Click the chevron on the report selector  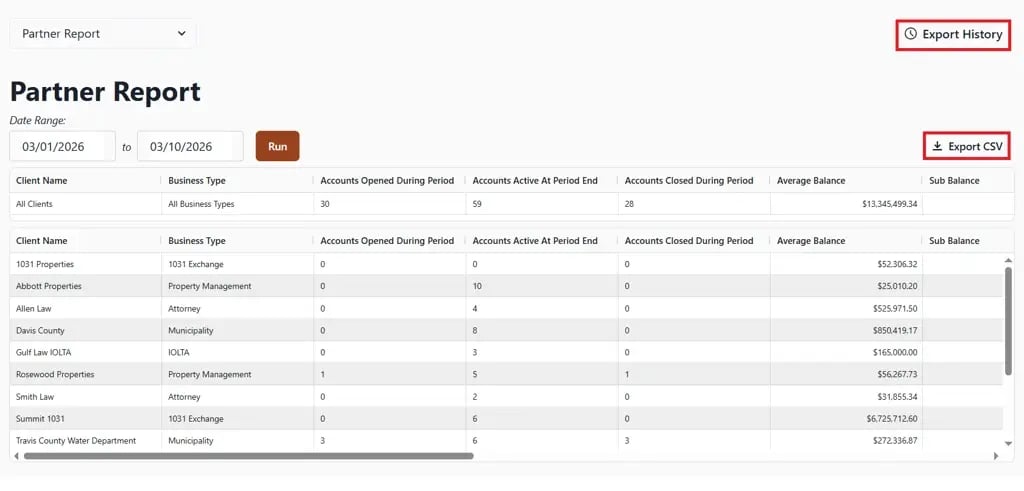[182, 34]
